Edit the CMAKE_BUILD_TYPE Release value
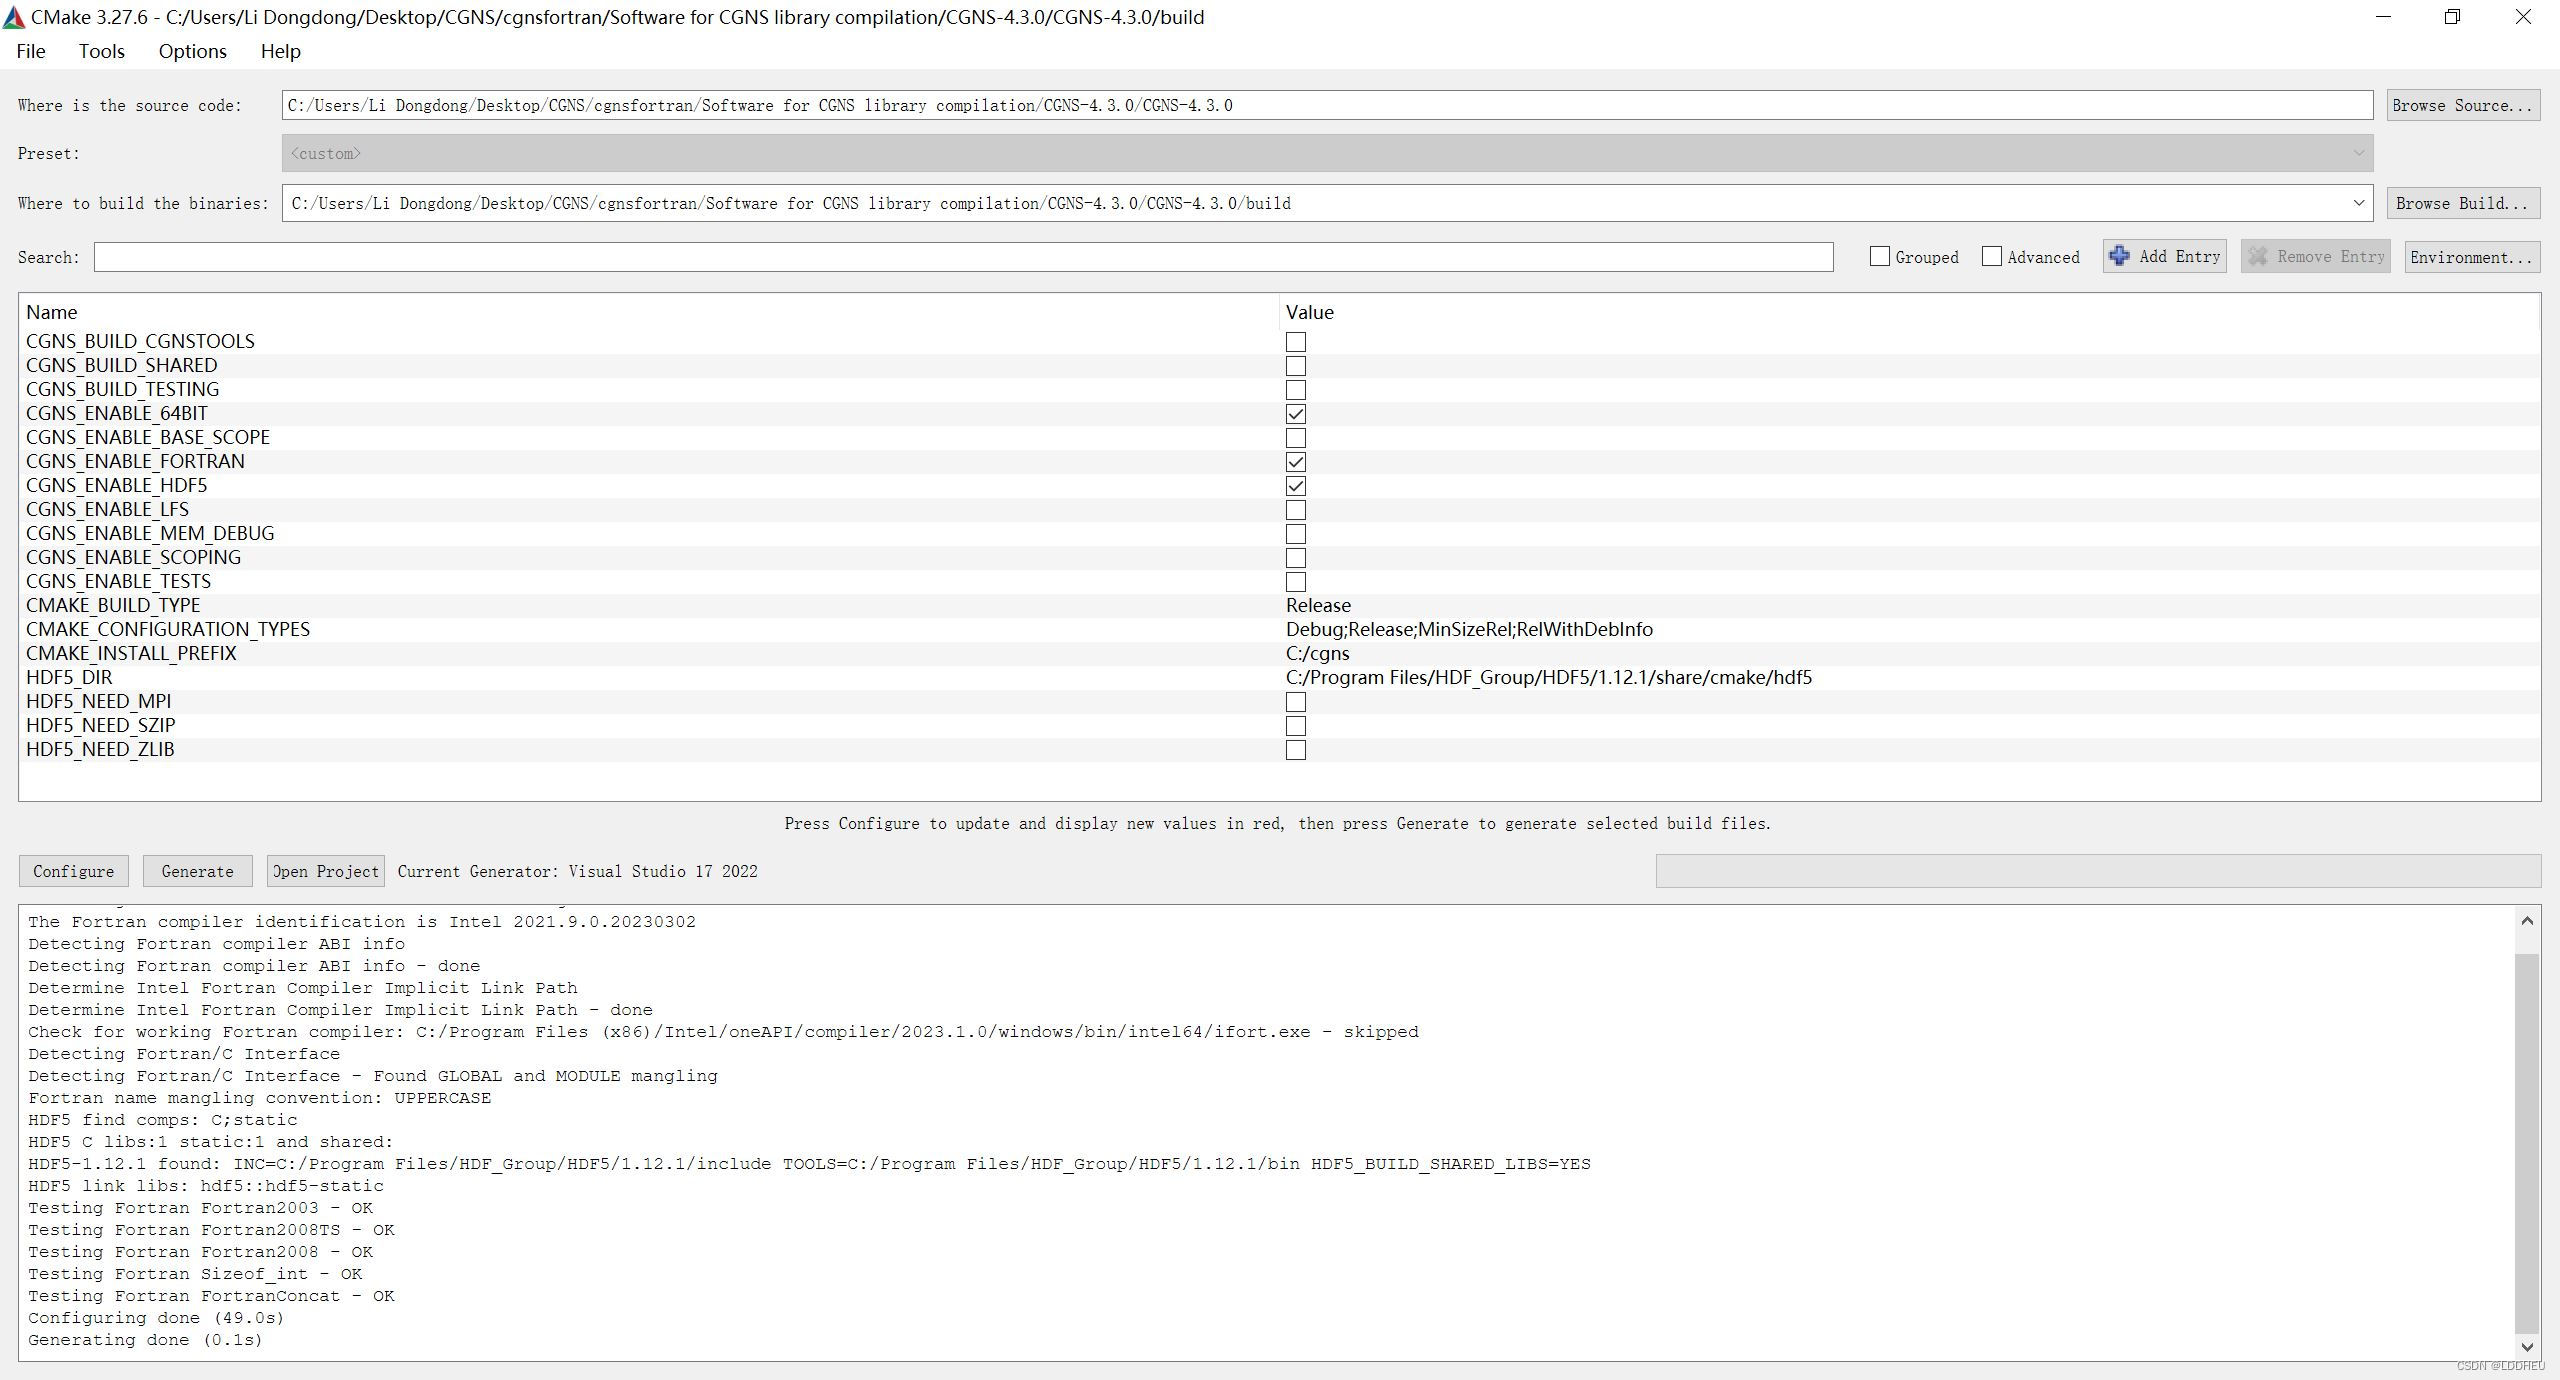This screenshot has width=2560, height=1380. point(1318,605)
